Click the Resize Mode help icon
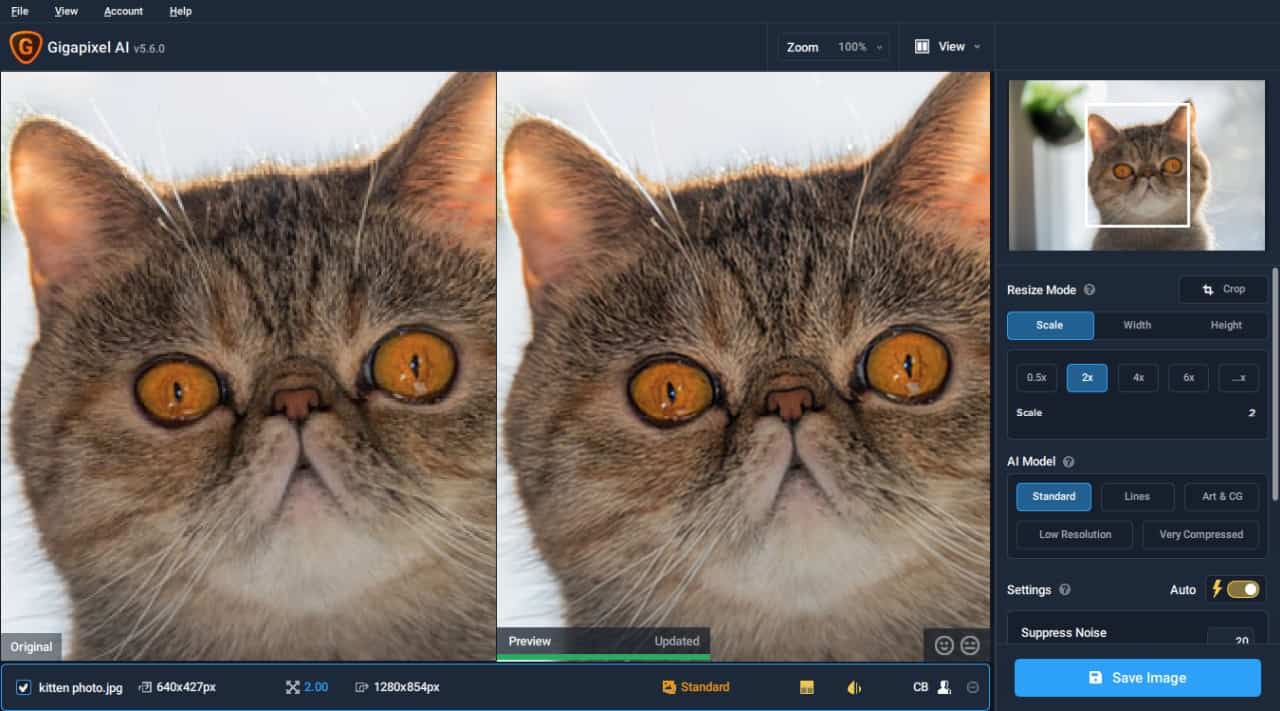 1089,290
